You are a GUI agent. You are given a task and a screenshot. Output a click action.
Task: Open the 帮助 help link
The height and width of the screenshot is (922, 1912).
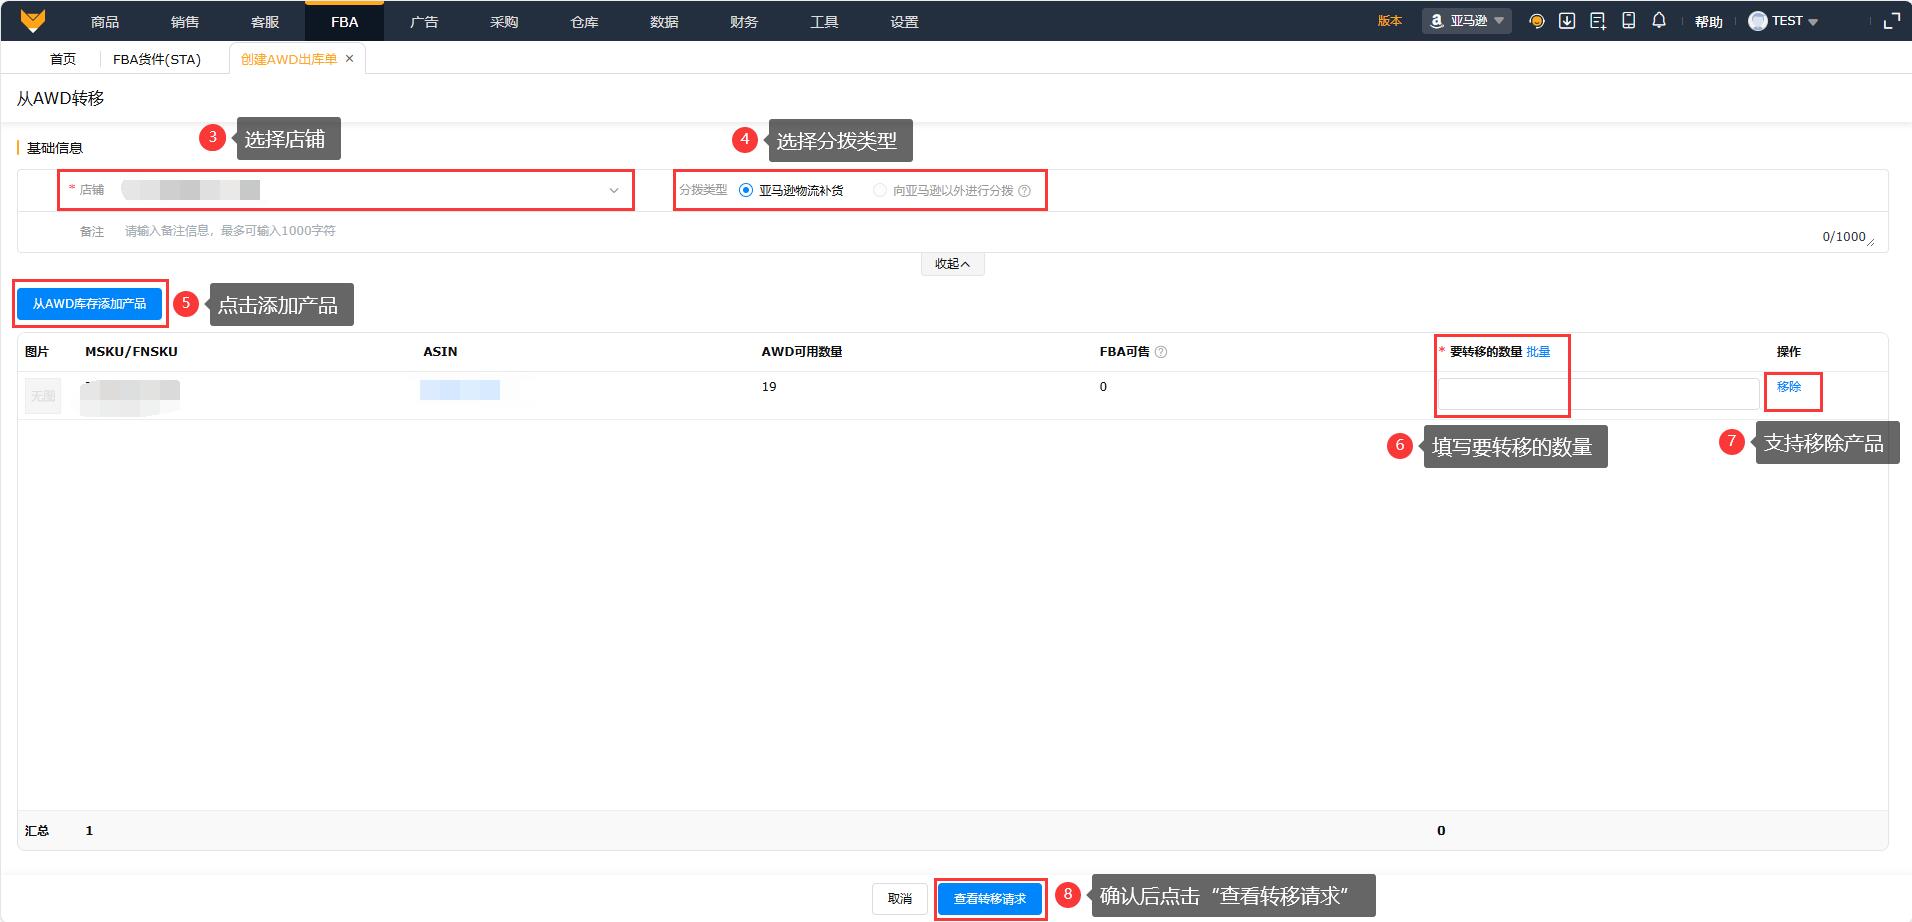[1709, 22]
